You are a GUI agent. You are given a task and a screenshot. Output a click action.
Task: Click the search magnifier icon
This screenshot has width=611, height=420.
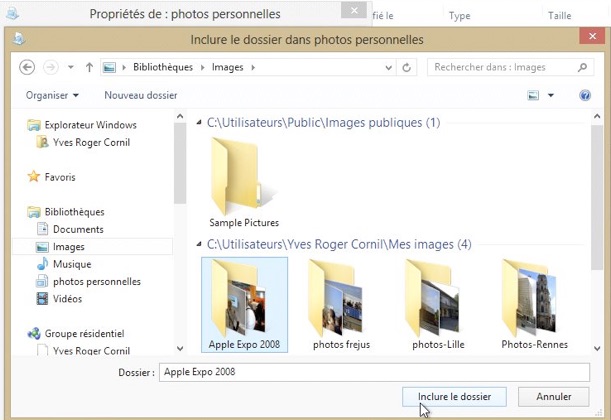point(583,67)
